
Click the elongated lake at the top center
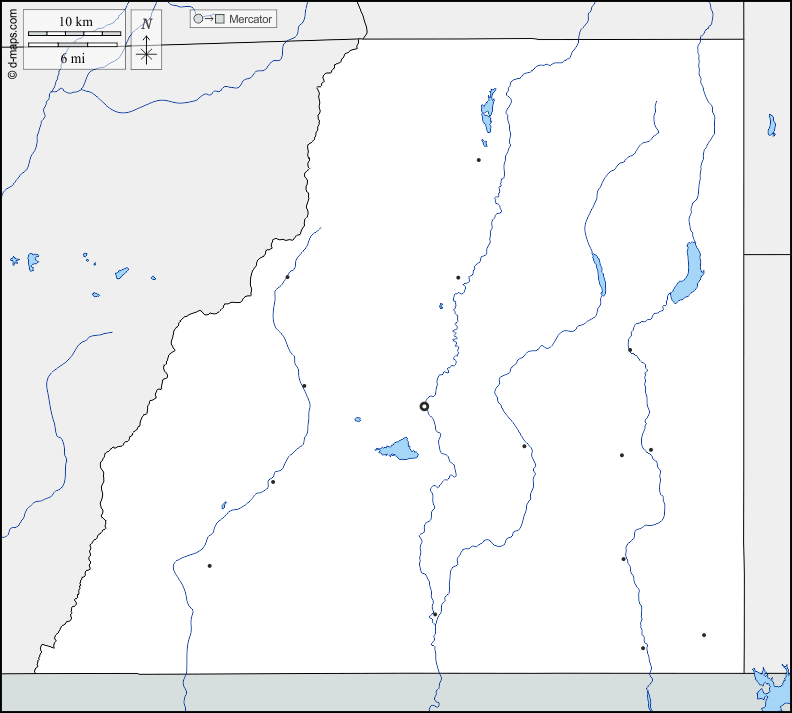(488, 111)
